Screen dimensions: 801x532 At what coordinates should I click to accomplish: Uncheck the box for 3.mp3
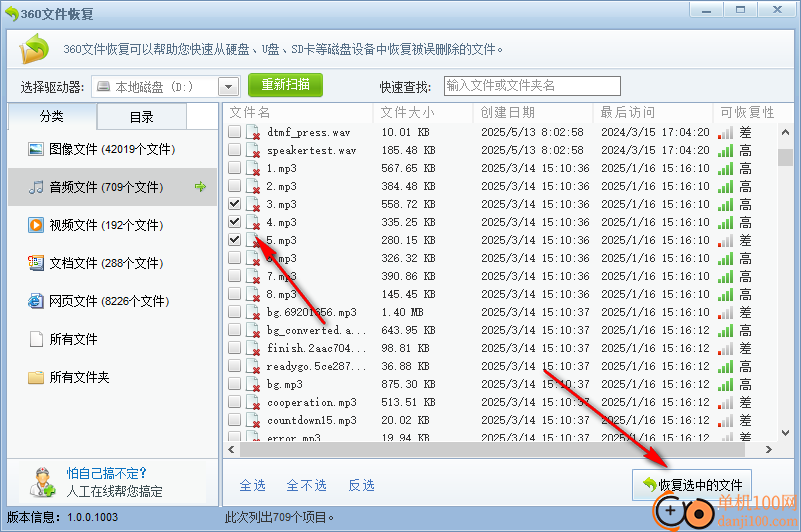pos(234,204)
